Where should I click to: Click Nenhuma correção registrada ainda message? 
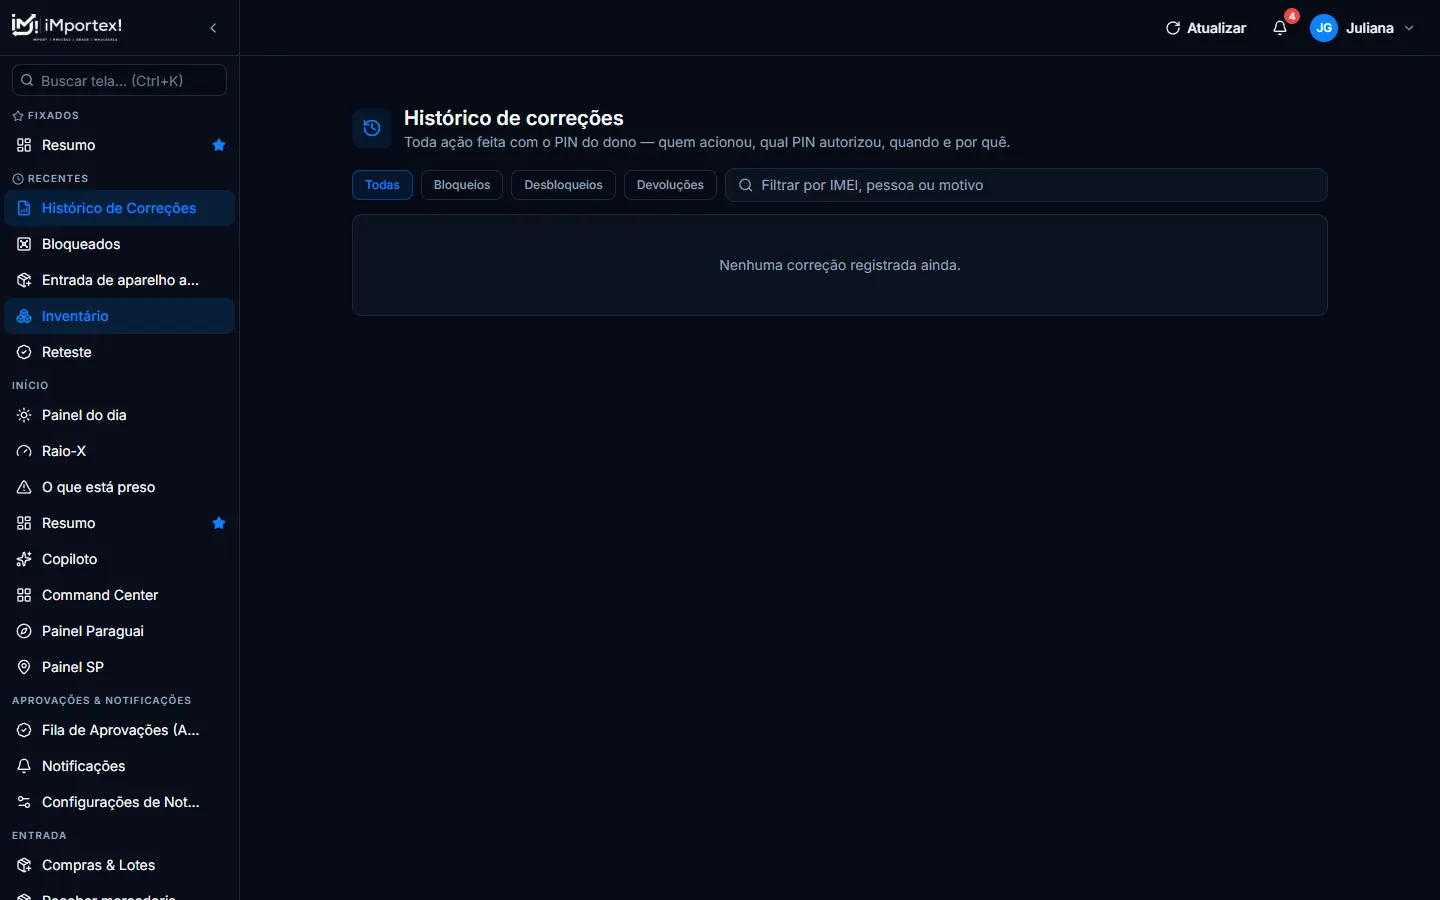pyautogui.click(x=840, y=265)
